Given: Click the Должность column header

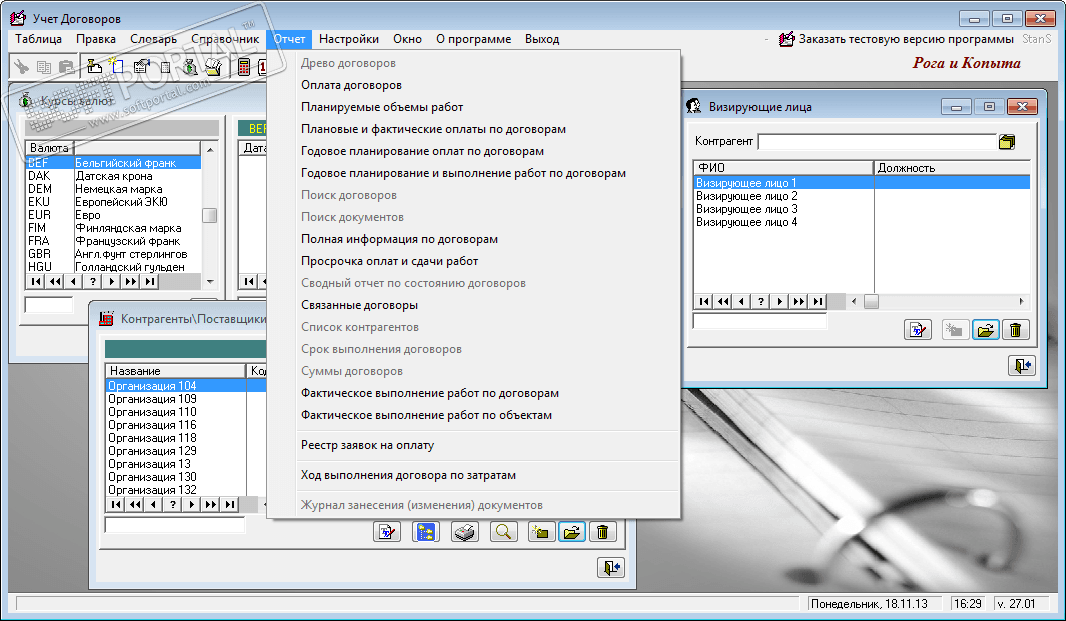Looking at the screenshot, I should click(x=952, y=167).
